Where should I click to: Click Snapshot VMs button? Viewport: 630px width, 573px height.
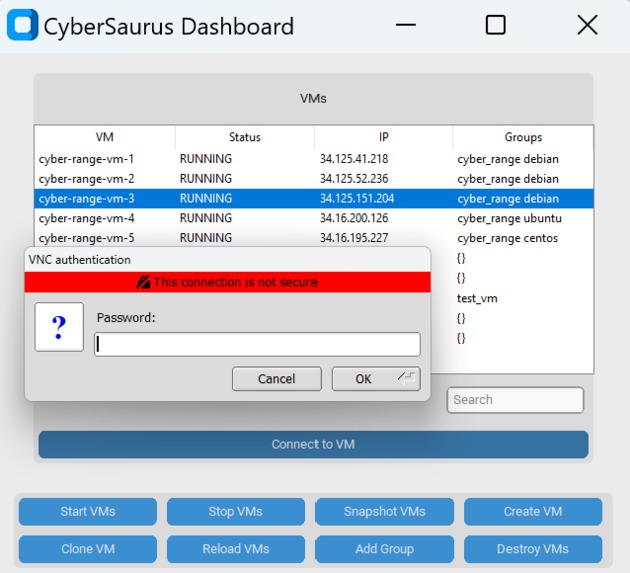point(385,512)
